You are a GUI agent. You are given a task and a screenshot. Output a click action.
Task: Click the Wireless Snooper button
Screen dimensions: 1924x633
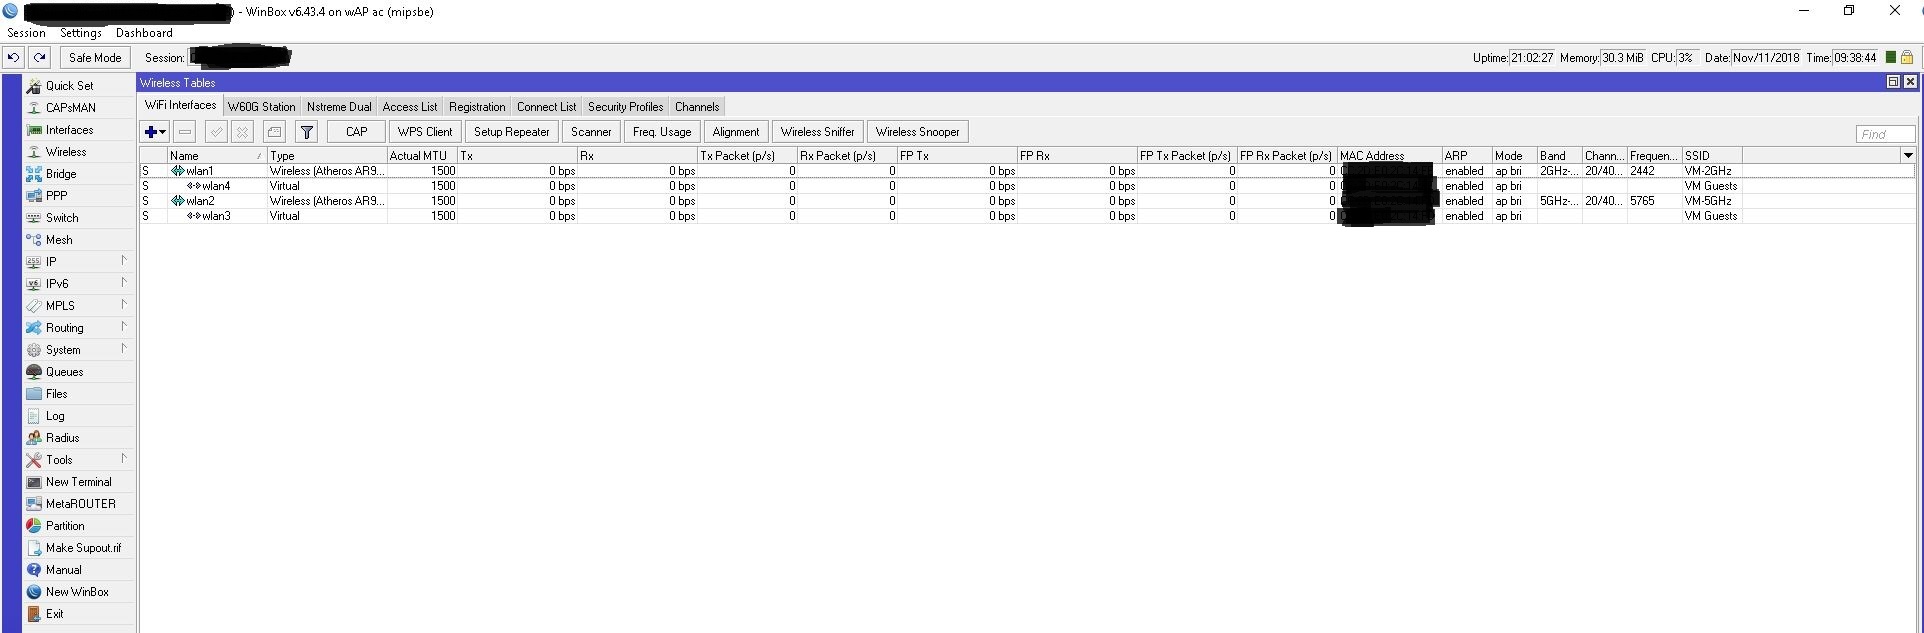click(918, 132)
